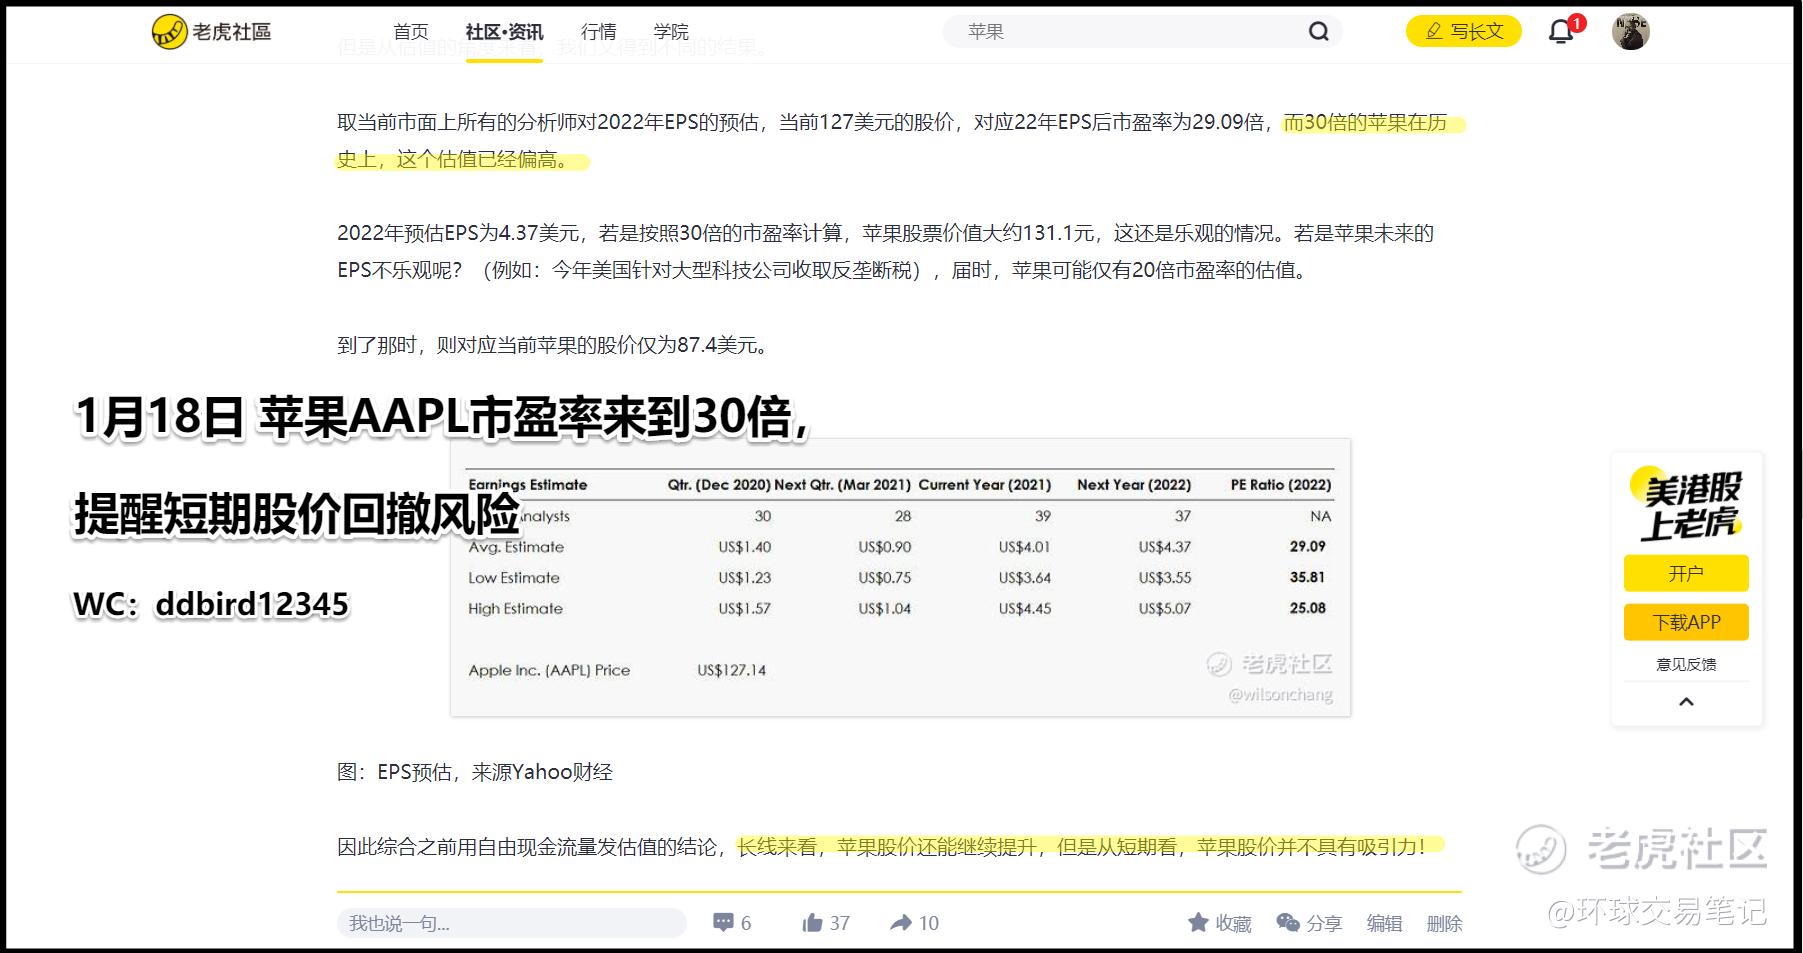Go to the 行情 tab

pos(599,32)
